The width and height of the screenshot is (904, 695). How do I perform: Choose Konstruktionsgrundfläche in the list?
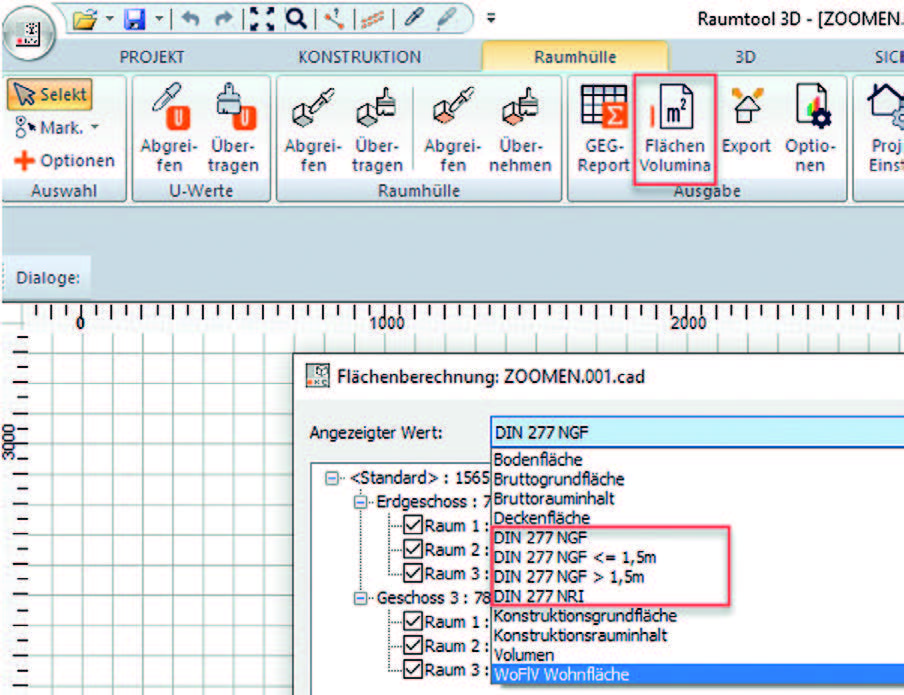(585, 615)
